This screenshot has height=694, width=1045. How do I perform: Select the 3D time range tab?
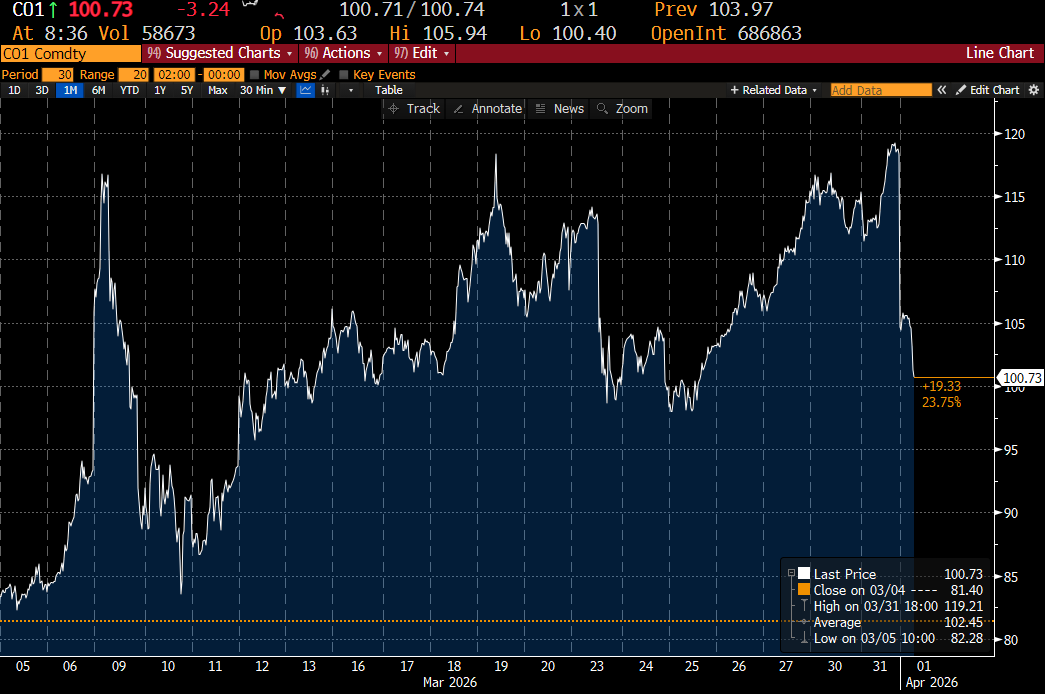42,90
